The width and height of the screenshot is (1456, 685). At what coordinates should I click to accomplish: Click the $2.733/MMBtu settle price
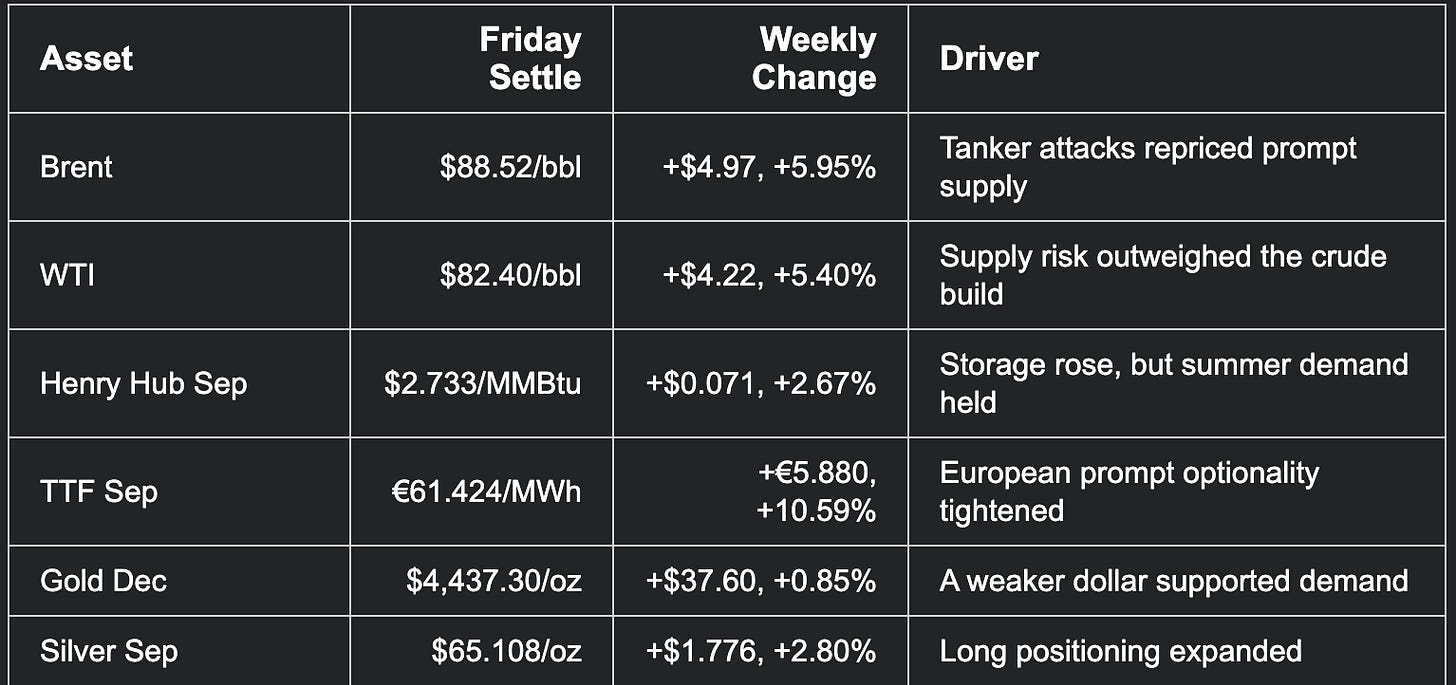(483, 383)
